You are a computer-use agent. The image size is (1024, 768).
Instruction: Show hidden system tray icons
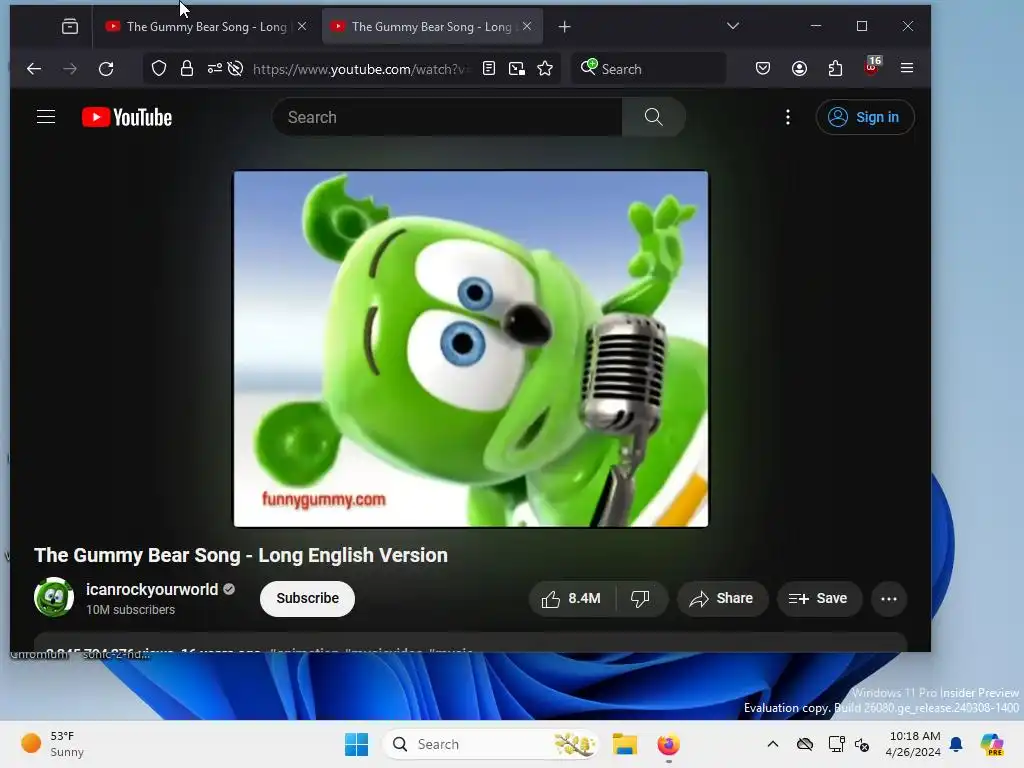tap(773, 744)
